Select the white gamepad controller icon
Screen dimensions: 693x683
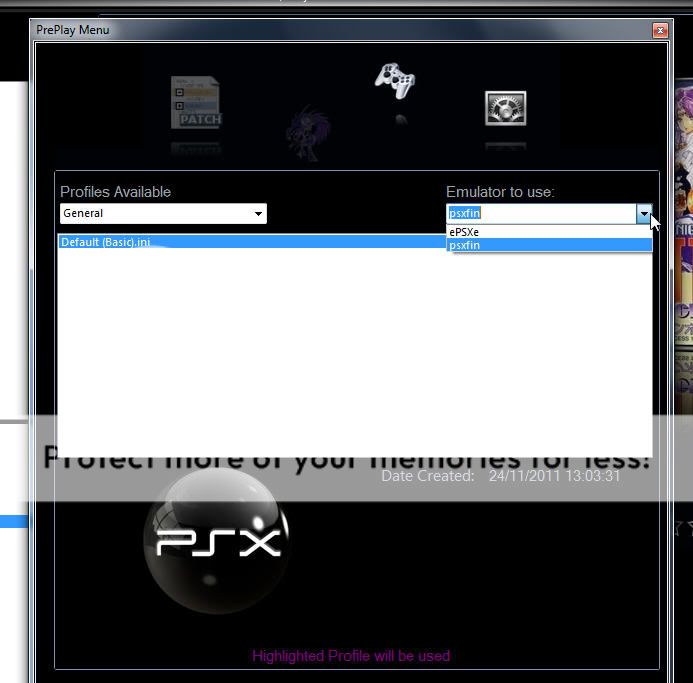pyautogui.click(x=395, y=81)
